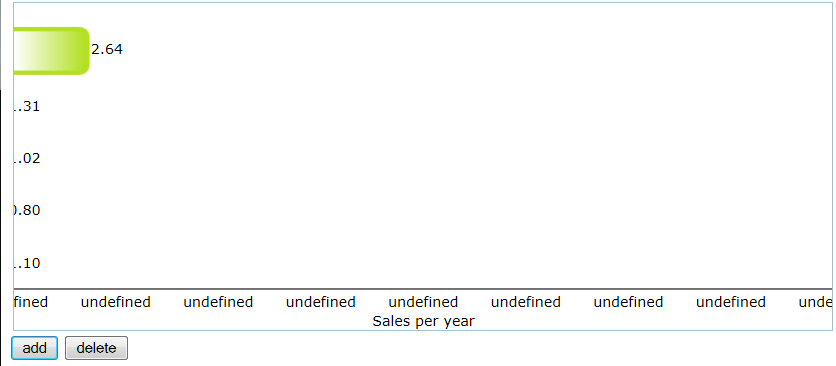Click the add button

tap(35, 348)
